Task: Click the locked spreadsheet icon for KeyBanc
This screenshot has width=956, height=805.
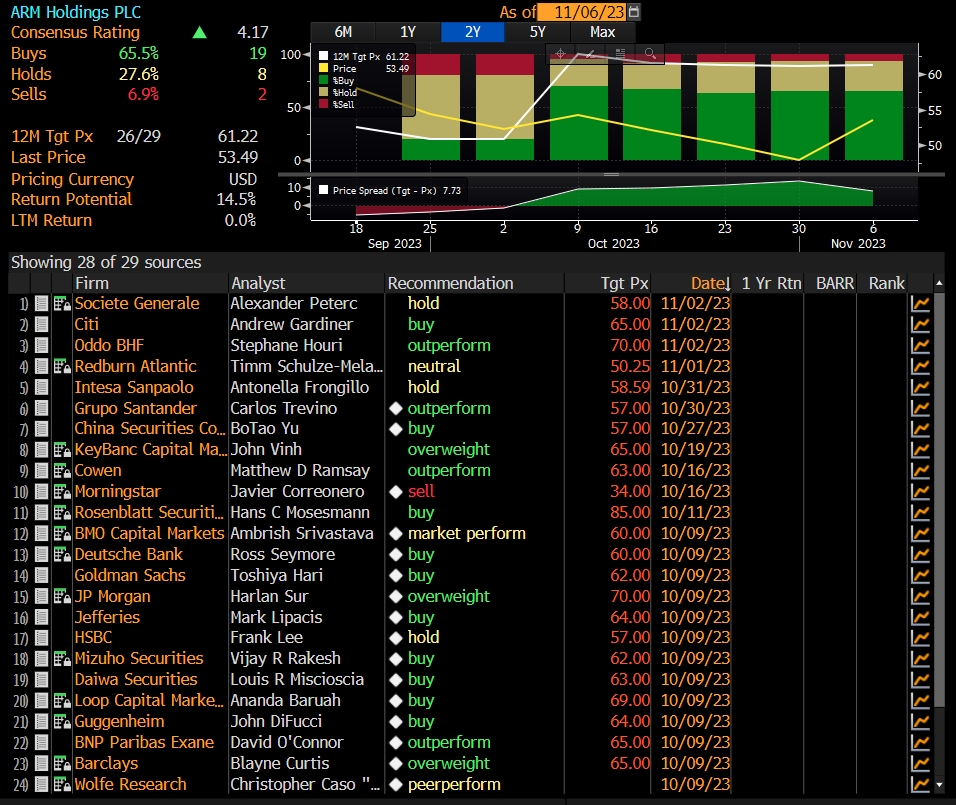Action: pos(61,450)
